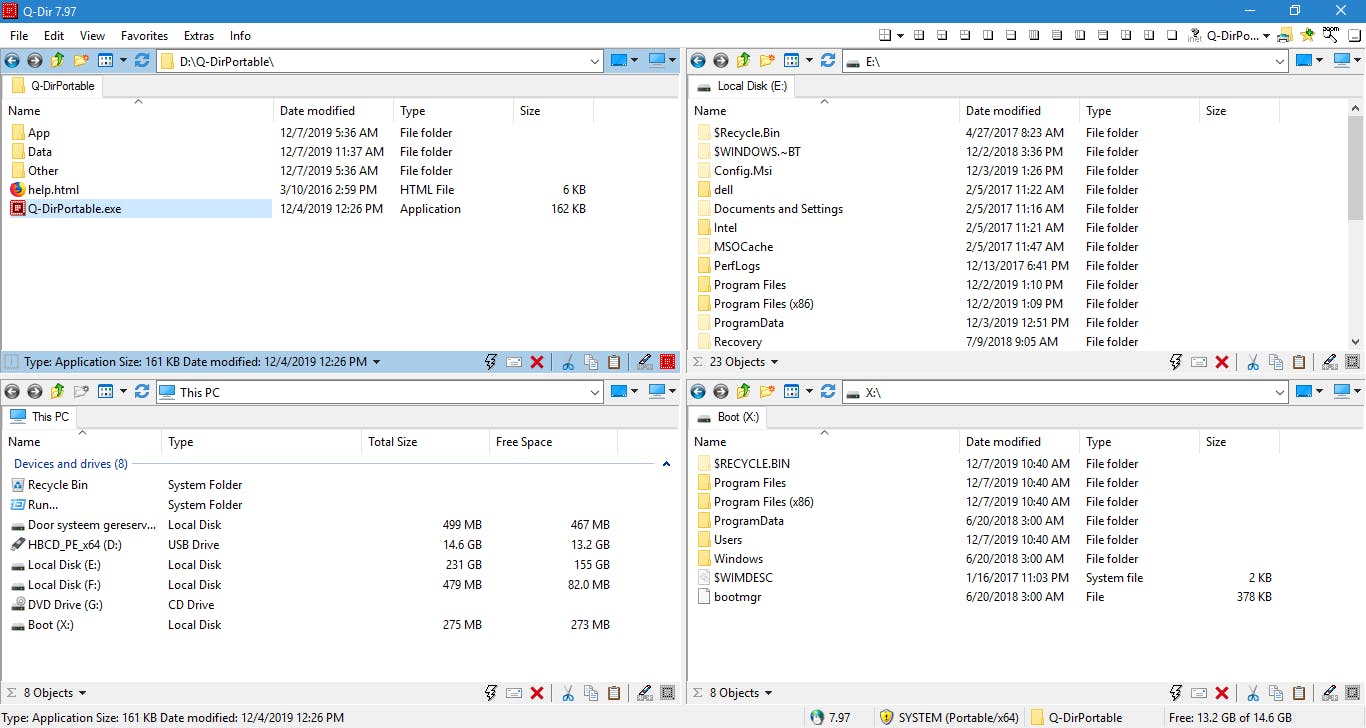Go up one folder in the This PC pane
This screenshot has width=1366, height=728.
tap(58, 391)
